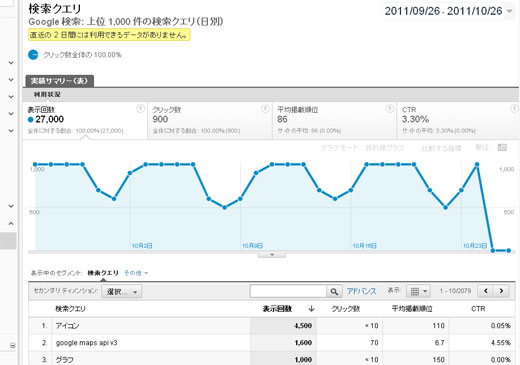Select the CTR 3.30% metric tile
This screenshot has width=520, height=365.
(x=458, y=121)
